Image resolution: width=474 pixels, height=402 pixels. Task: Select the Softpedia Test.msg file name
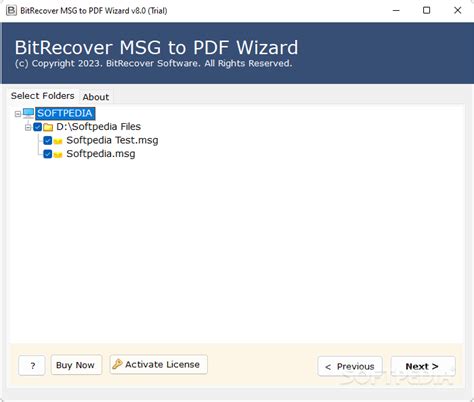(112, 140)
